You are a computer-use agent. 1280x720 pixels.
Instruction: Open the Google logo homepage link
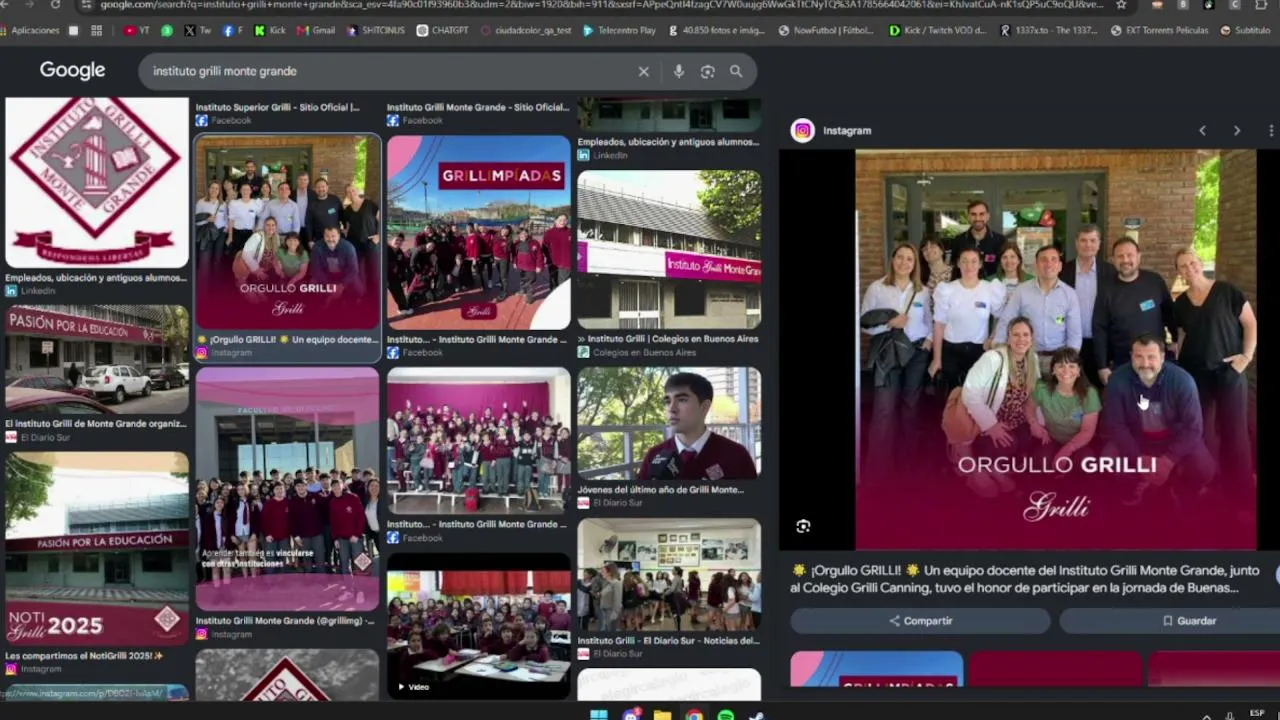pyautogui.click(x=72, y=70)
